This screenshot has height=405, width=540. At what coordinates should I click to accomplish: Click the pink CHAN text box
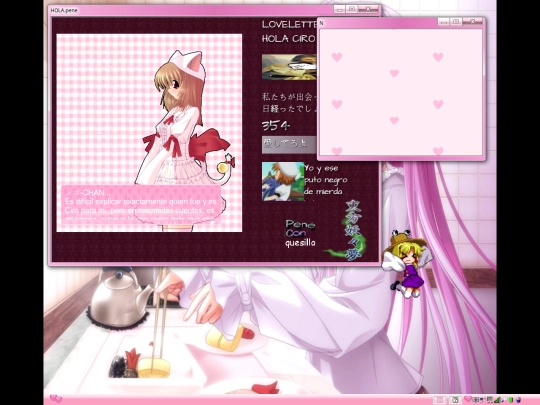[141, 205]
